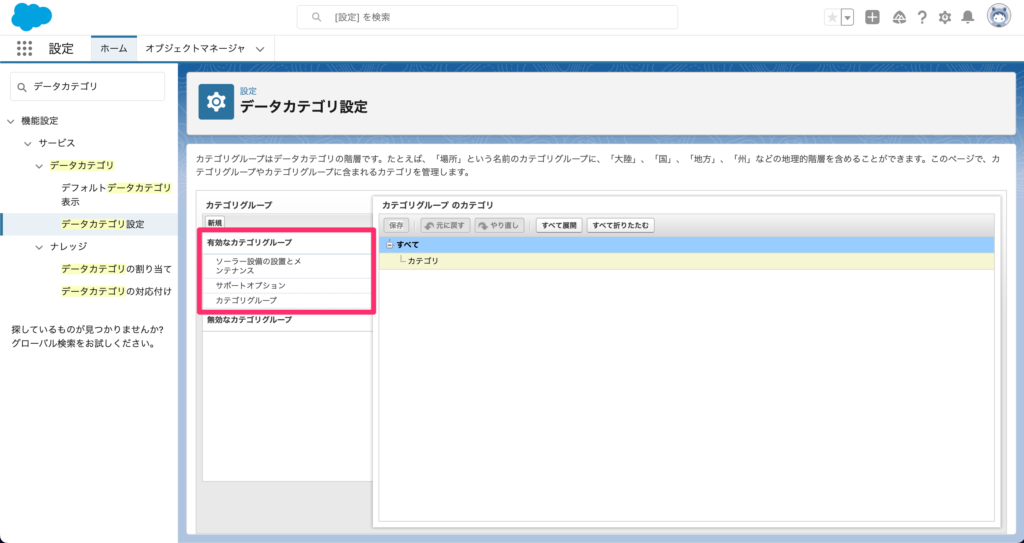
Task: Collapse the サービス tree node
Action: point(27,143)
